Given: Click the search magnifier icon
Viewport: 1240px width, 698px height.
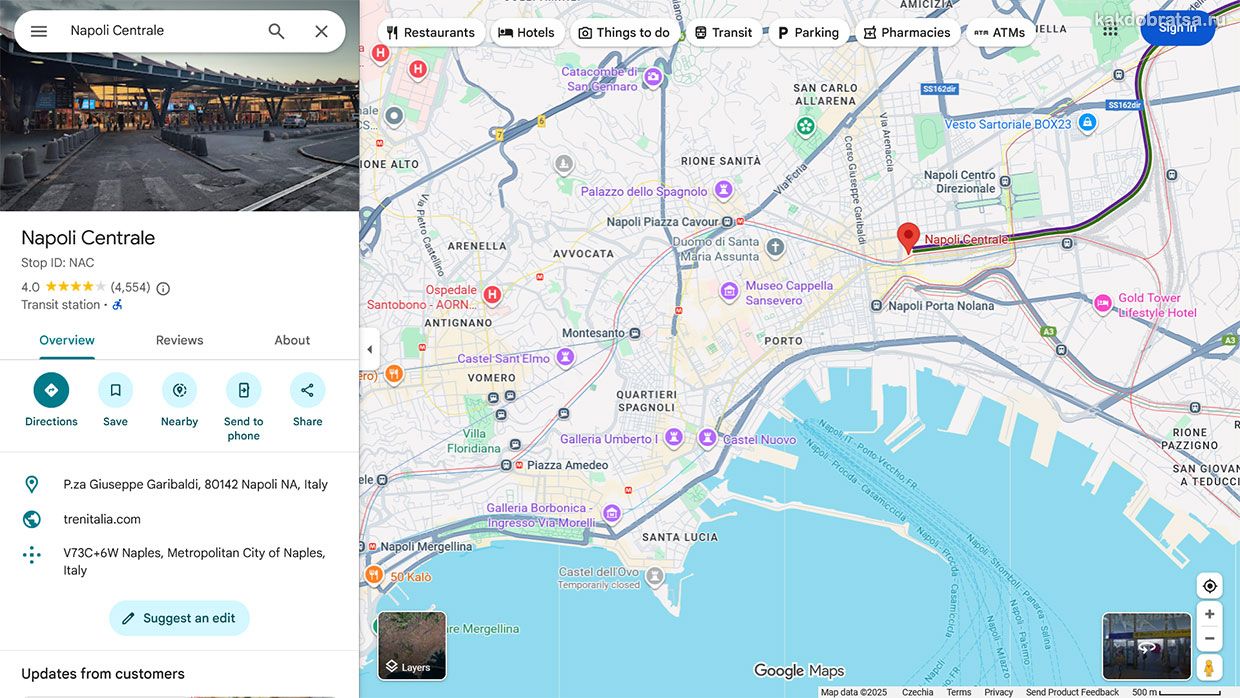Looking at the screenshot, I should coord(277,31).
